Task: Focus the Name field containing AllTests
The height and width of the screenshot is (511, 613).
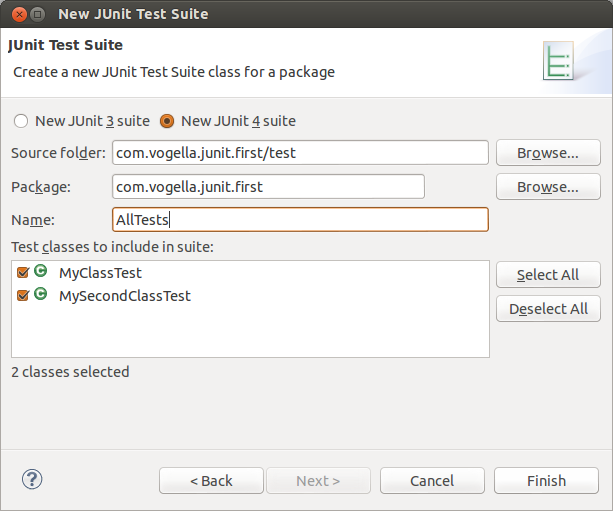Action: (300, 219)
